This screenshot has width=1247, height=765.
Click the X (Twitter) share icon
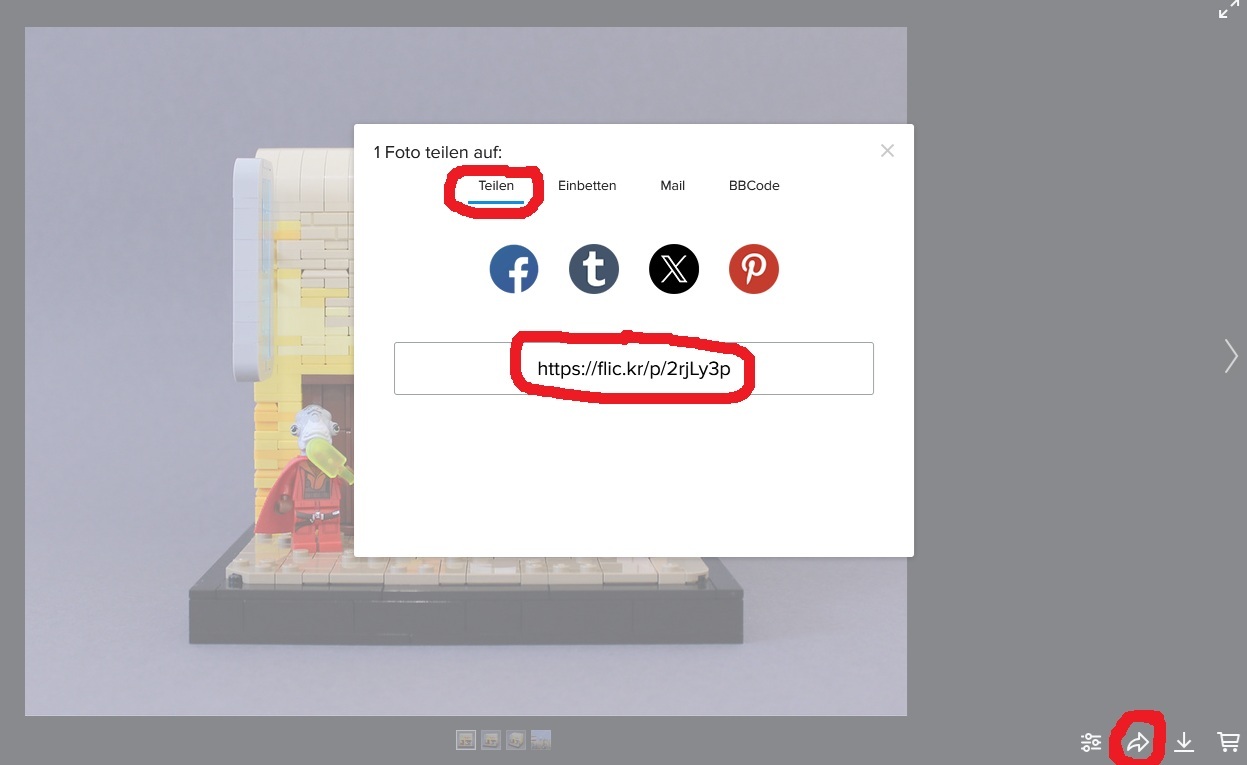point(674,270)
